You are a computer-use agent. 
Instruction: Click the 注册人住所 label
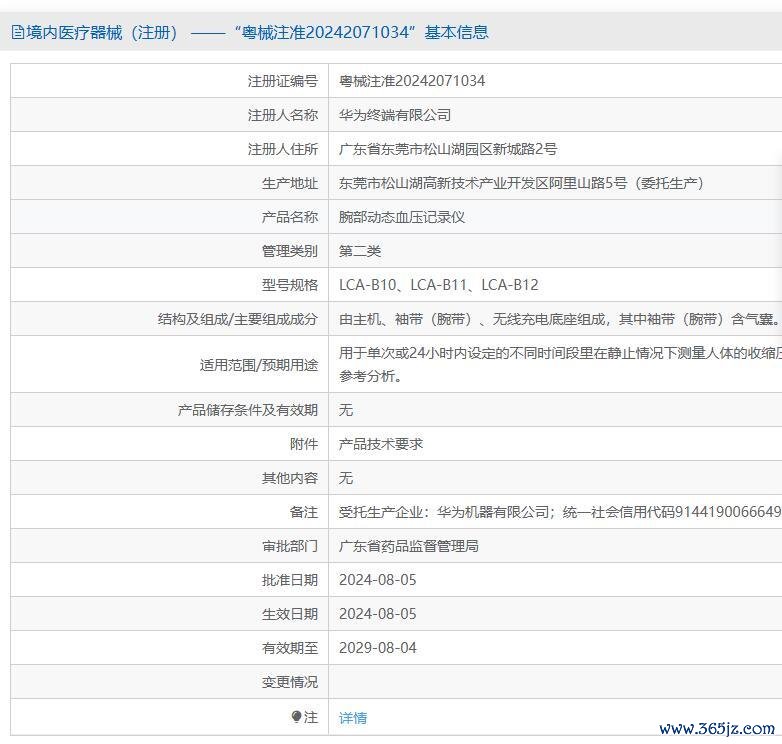[x=282, y=149]
